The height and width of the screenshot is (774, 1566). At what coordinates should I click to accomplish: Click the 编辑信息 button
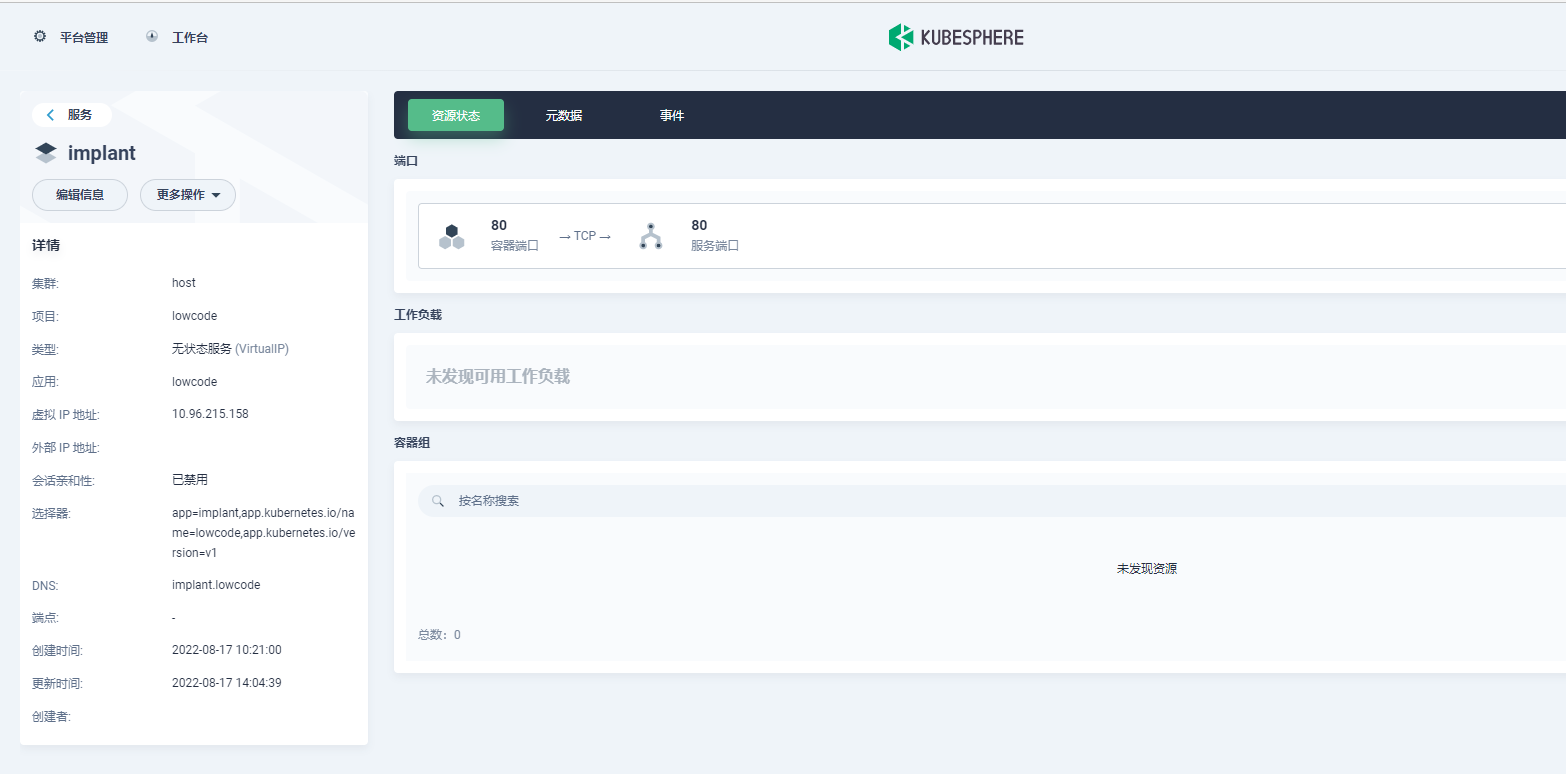[x=79, y=195]
